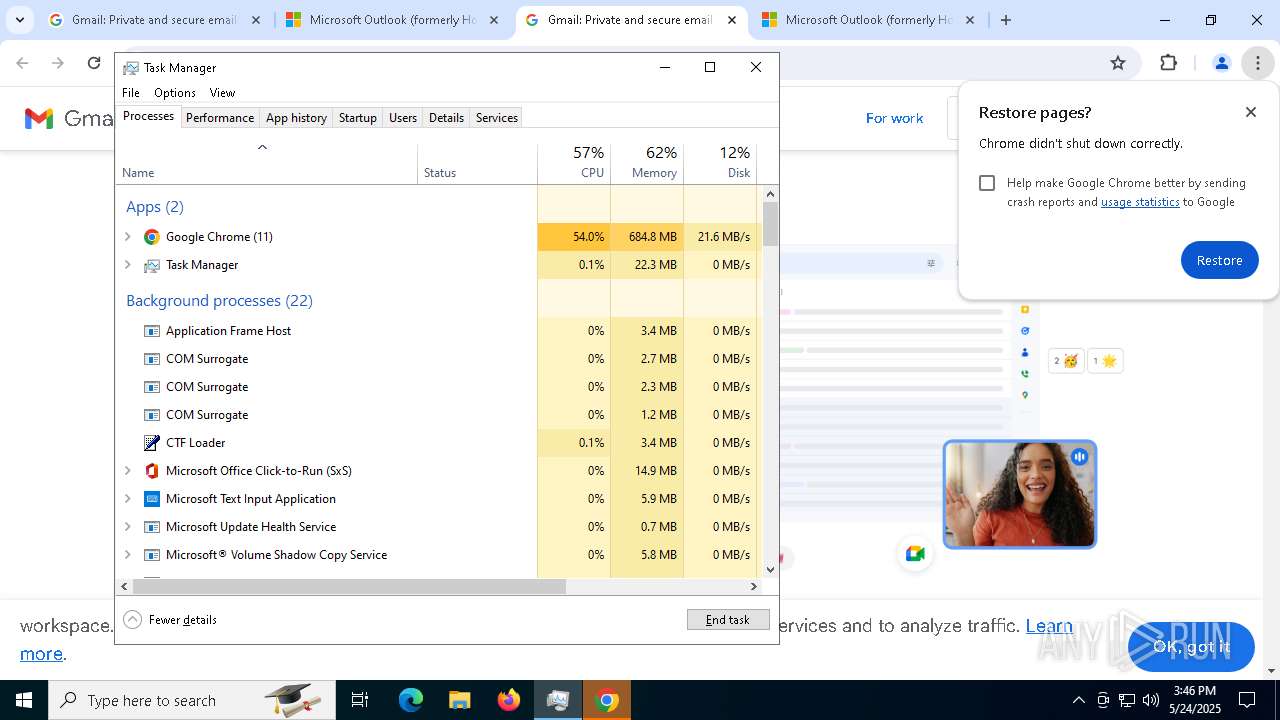
Task: Sort processes by Name column
Action: pyautogui.click(x=267, y=163)
